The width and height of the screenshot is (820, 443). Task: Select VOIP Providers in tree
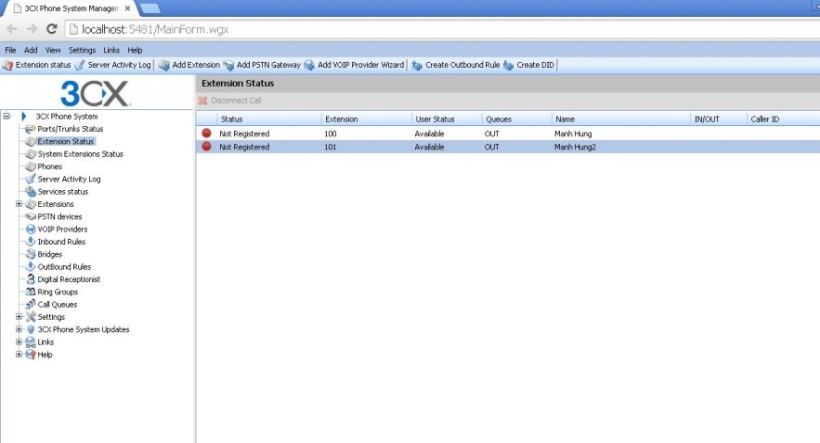[62, 229]
